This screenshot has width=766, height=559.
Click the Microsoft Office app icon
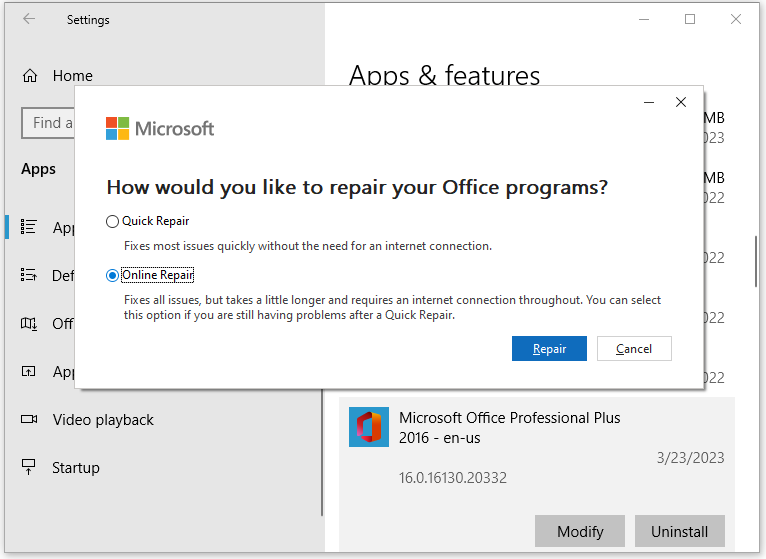point(368,427)
